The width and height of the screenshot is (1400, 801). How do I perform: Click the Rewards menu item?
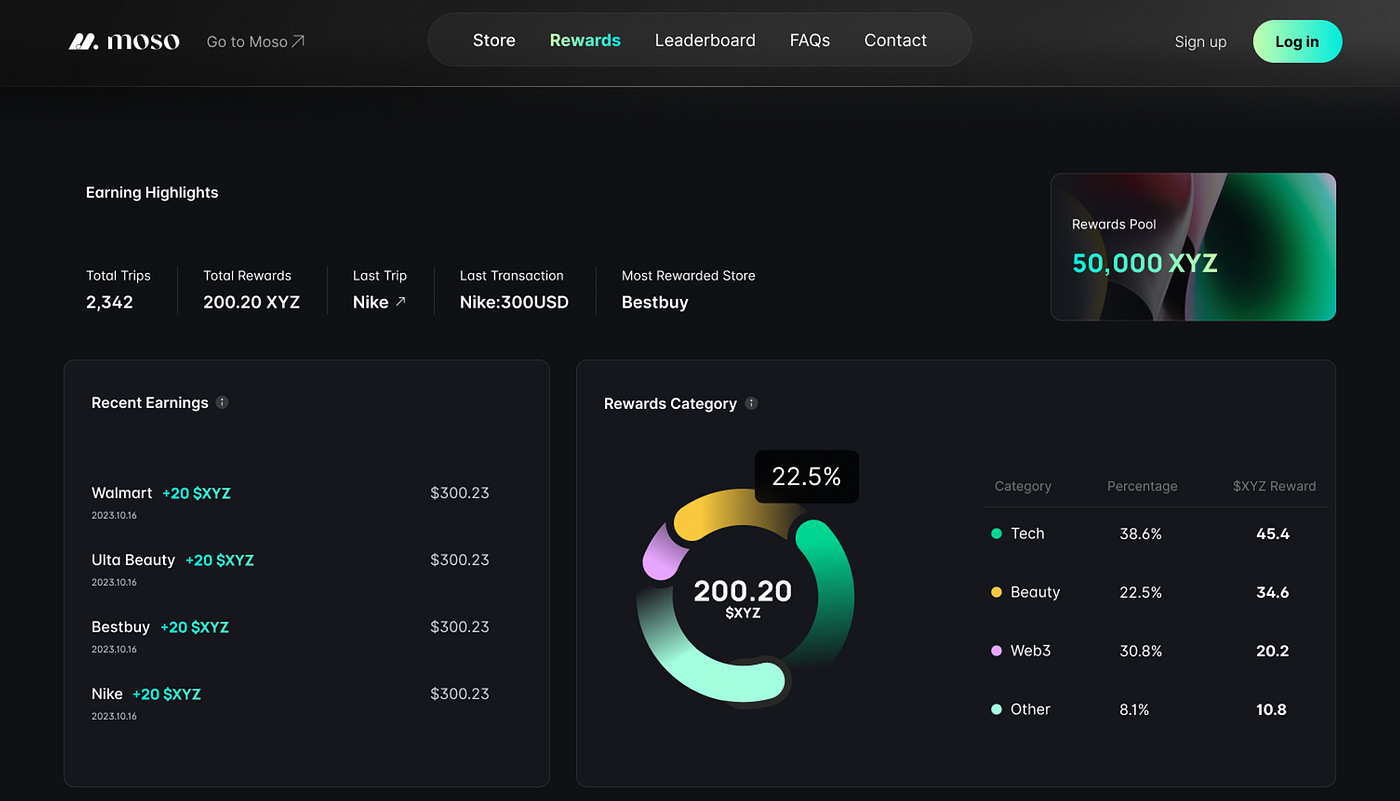(585, 40)
